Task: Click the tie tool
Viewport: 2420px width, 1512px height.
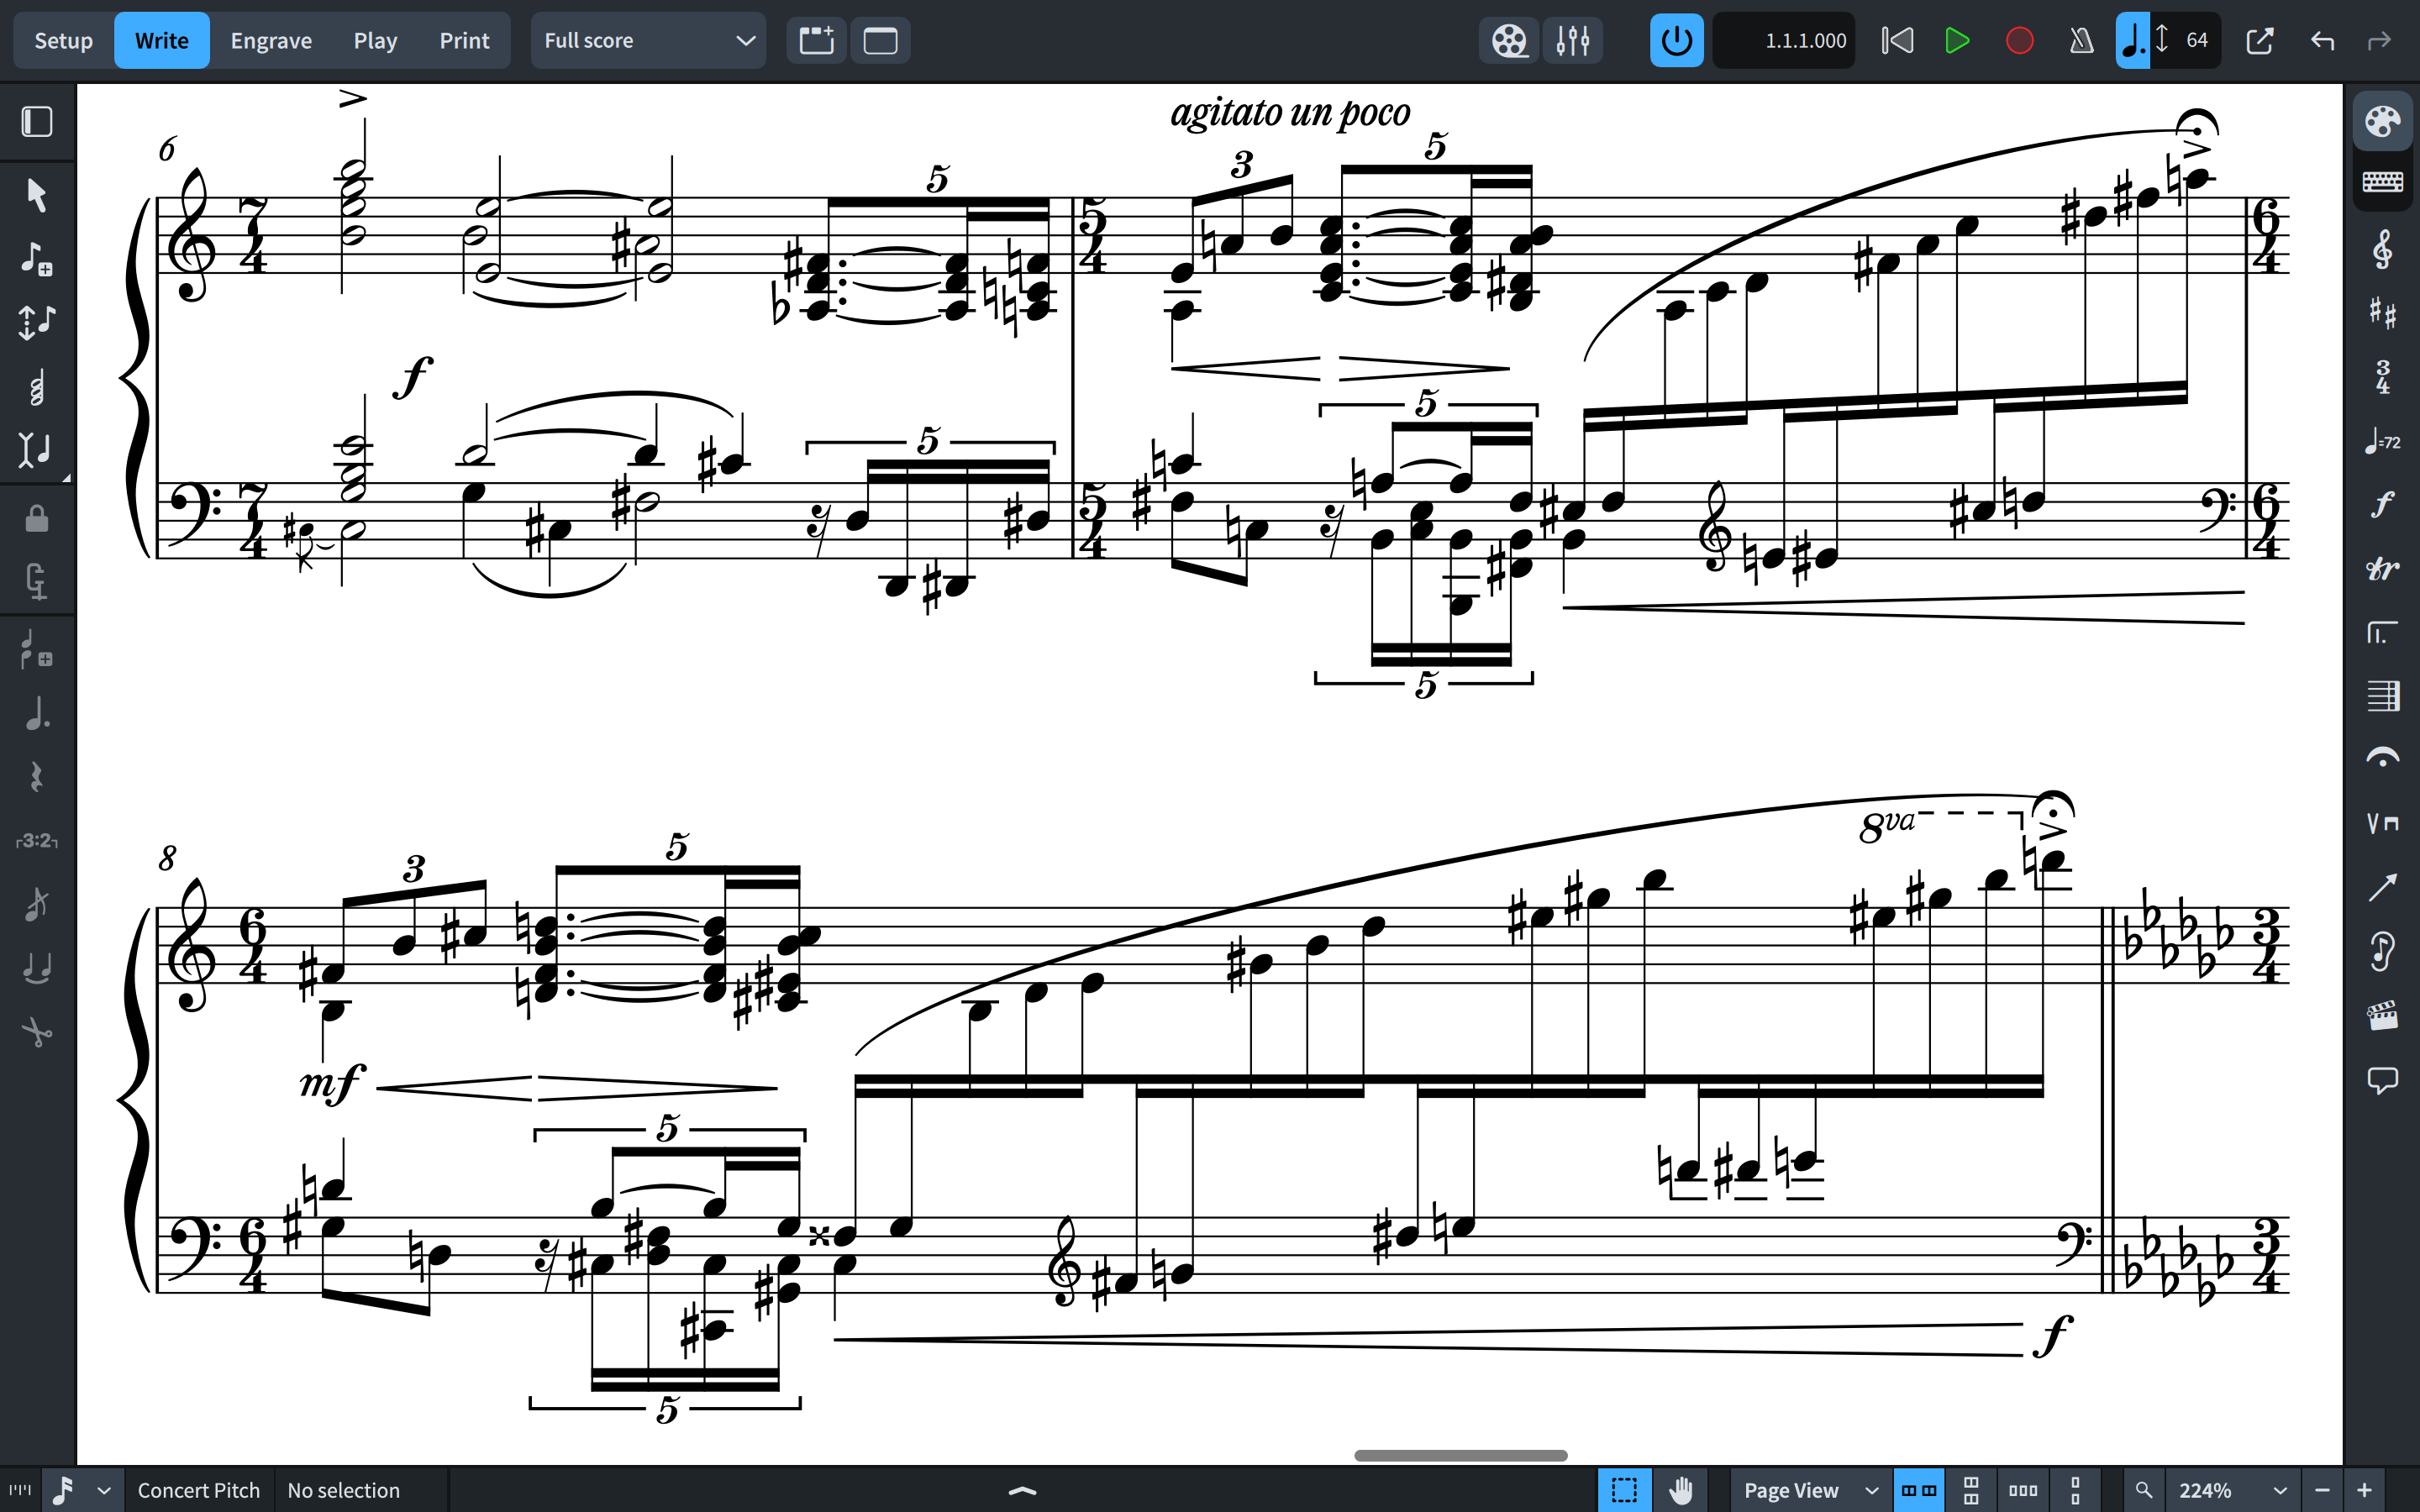Action: (37, 968)
